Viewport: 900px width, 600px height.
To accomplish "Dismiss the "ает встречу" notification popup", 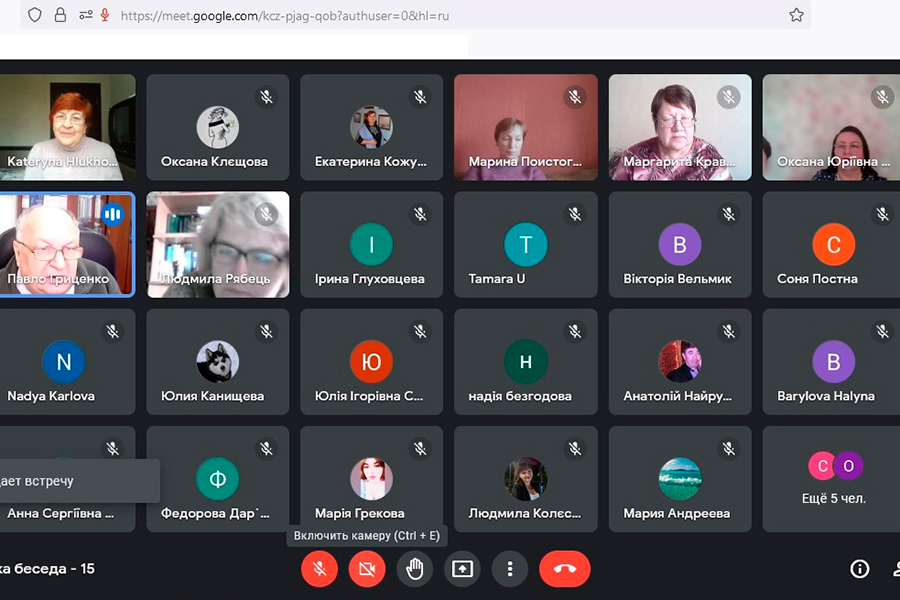I will click(80, 481).
